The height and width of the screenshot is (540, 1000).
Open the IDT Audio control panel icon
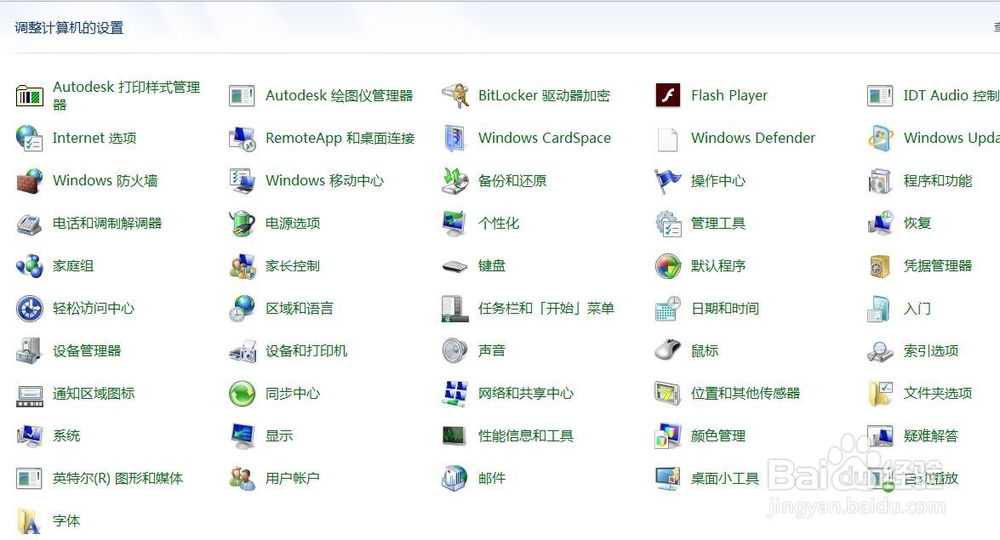[880, 96]
